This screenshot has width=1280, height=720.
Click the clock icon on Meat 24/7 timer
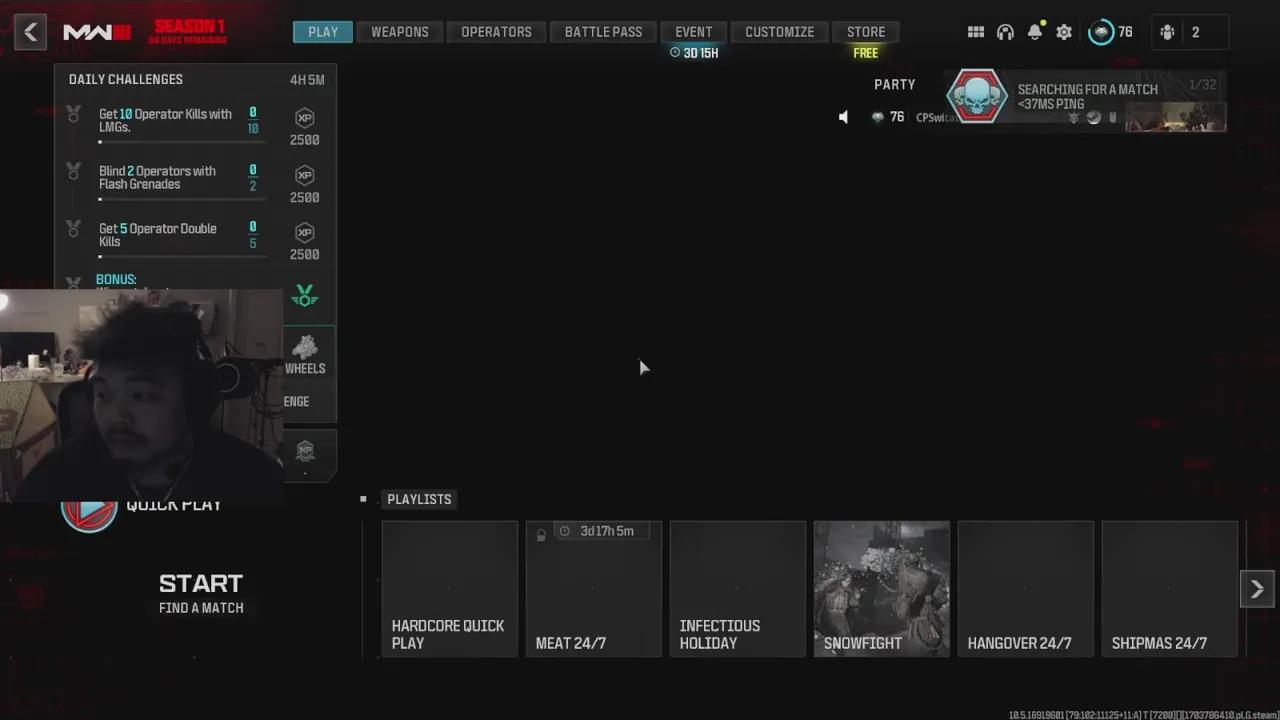coord(565,531)
